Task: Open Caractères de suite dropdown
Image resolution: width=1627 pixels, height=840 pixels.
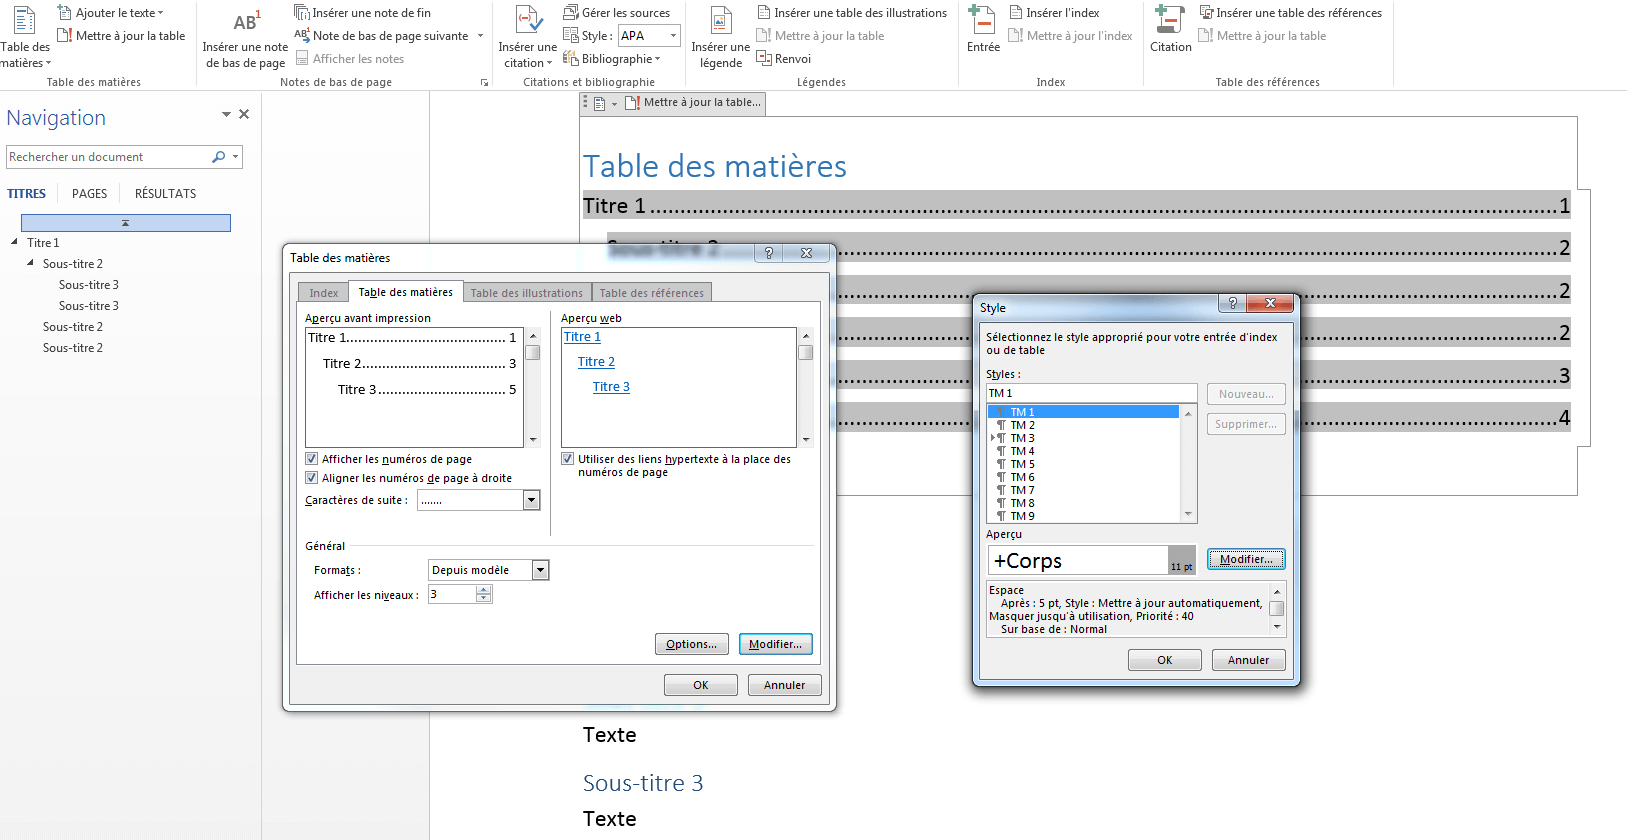Action: coord(532,500)
